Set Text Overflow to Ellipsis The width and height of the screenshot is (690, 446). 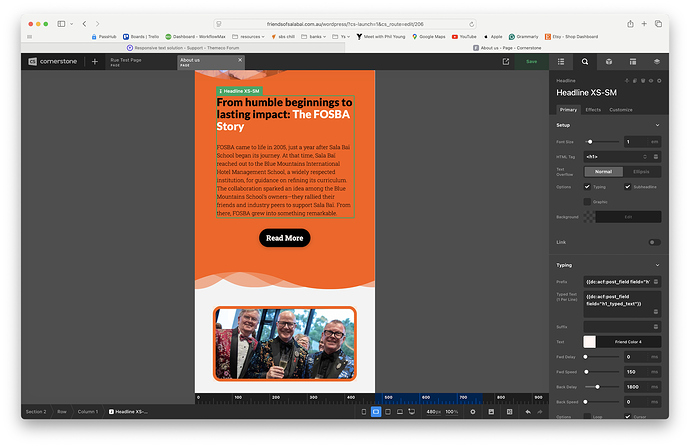tap(641, 172)
